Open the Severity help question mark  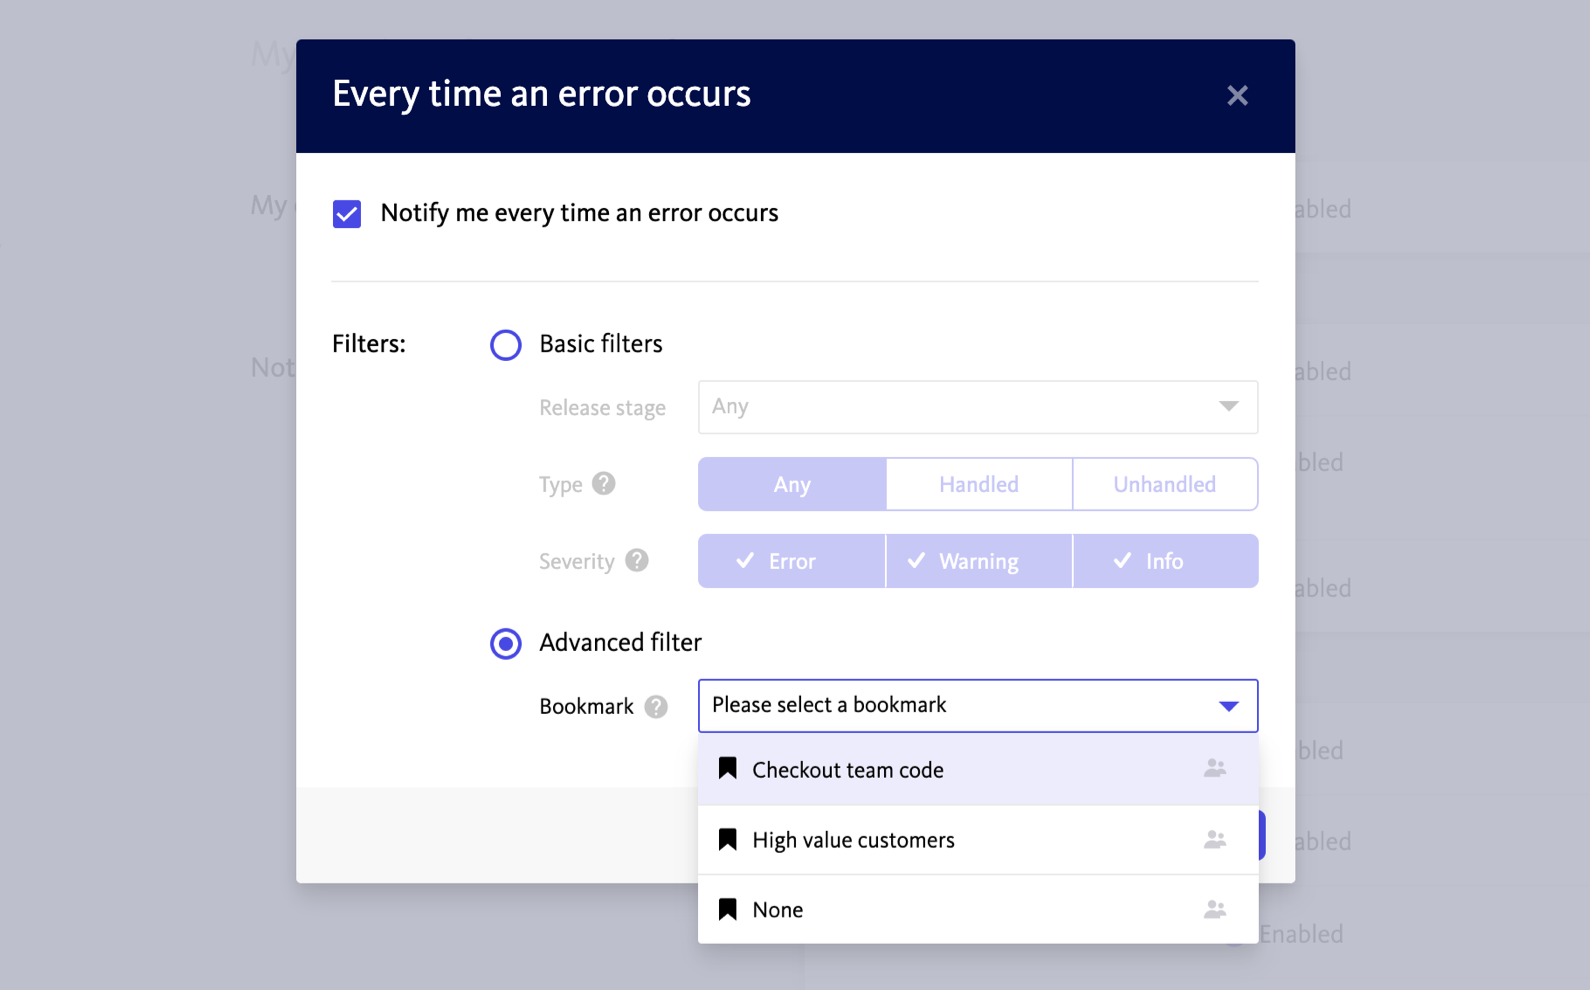click(637, 561)
